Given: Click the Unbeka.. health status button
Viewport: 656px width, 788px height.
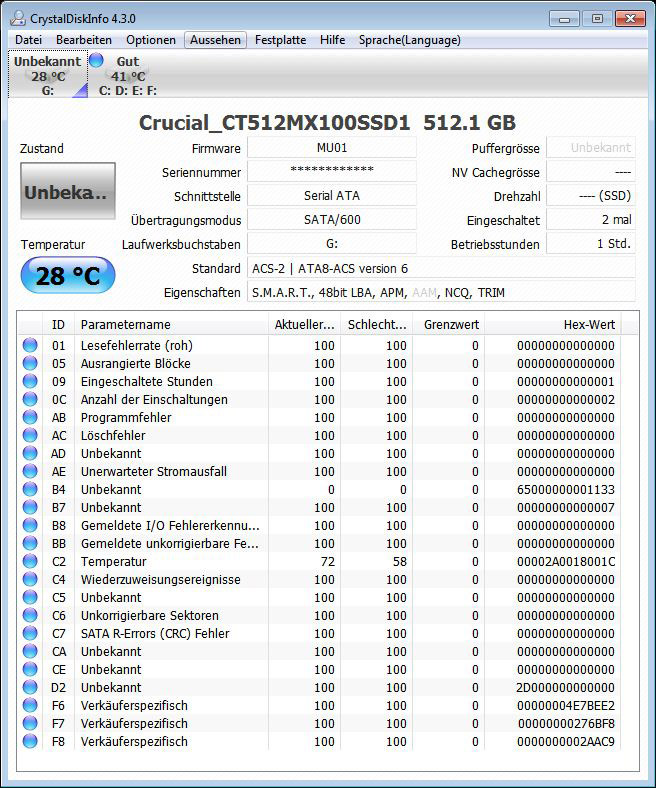Looking at the screenshot, I should tap(68, 191).
